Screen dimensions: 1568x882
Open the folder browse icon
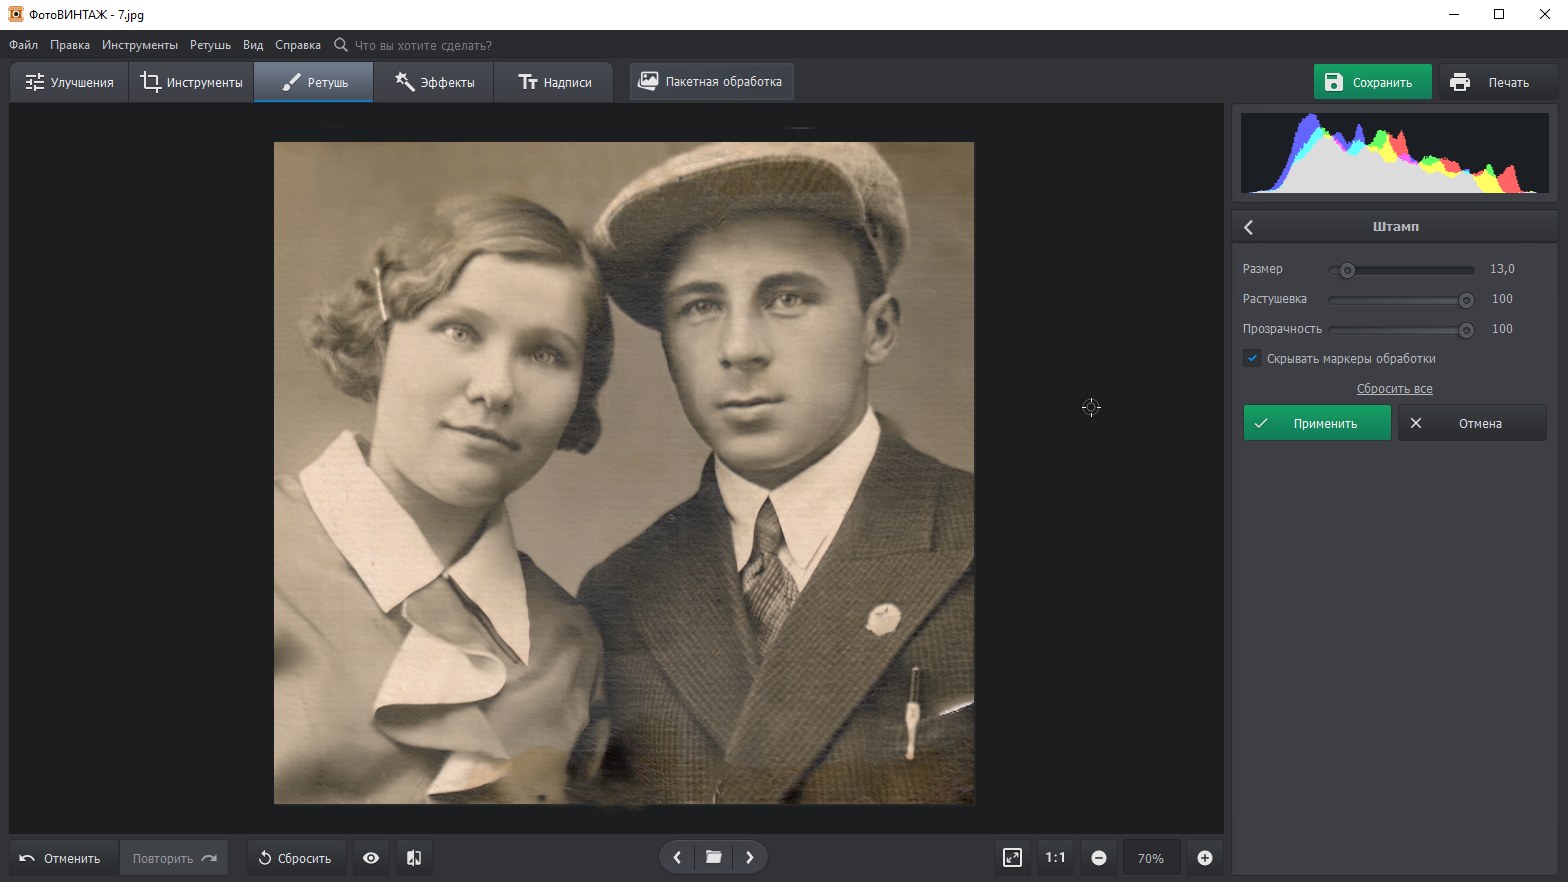[x=713, y=857]
